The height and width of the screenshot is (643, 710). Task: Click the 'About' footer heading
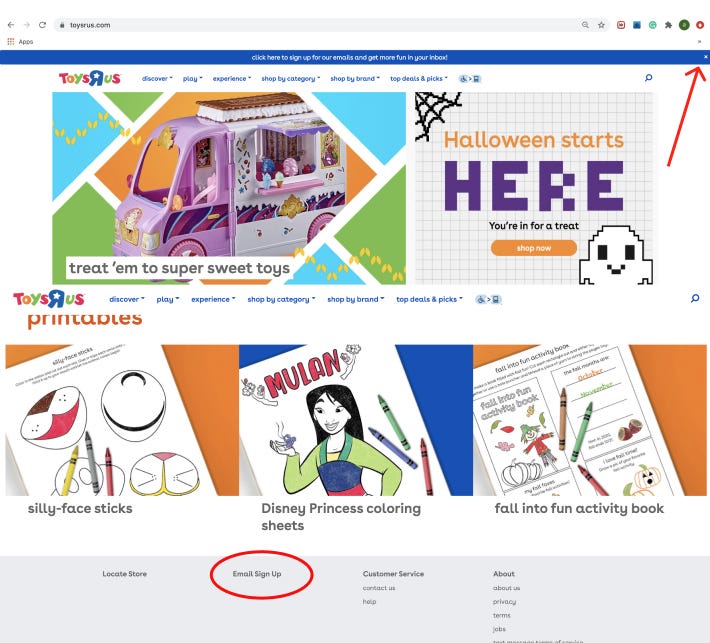(504, 574)
